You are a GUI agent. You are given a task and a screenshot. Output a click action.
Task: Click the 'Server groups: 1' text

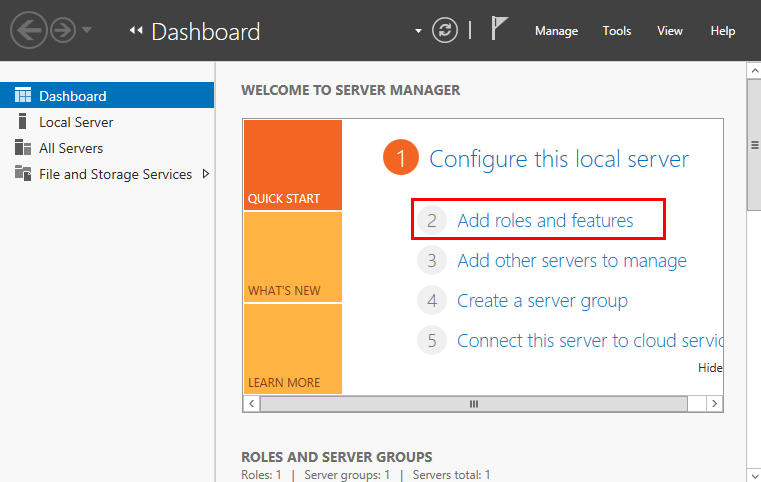[x=347, y=475]
